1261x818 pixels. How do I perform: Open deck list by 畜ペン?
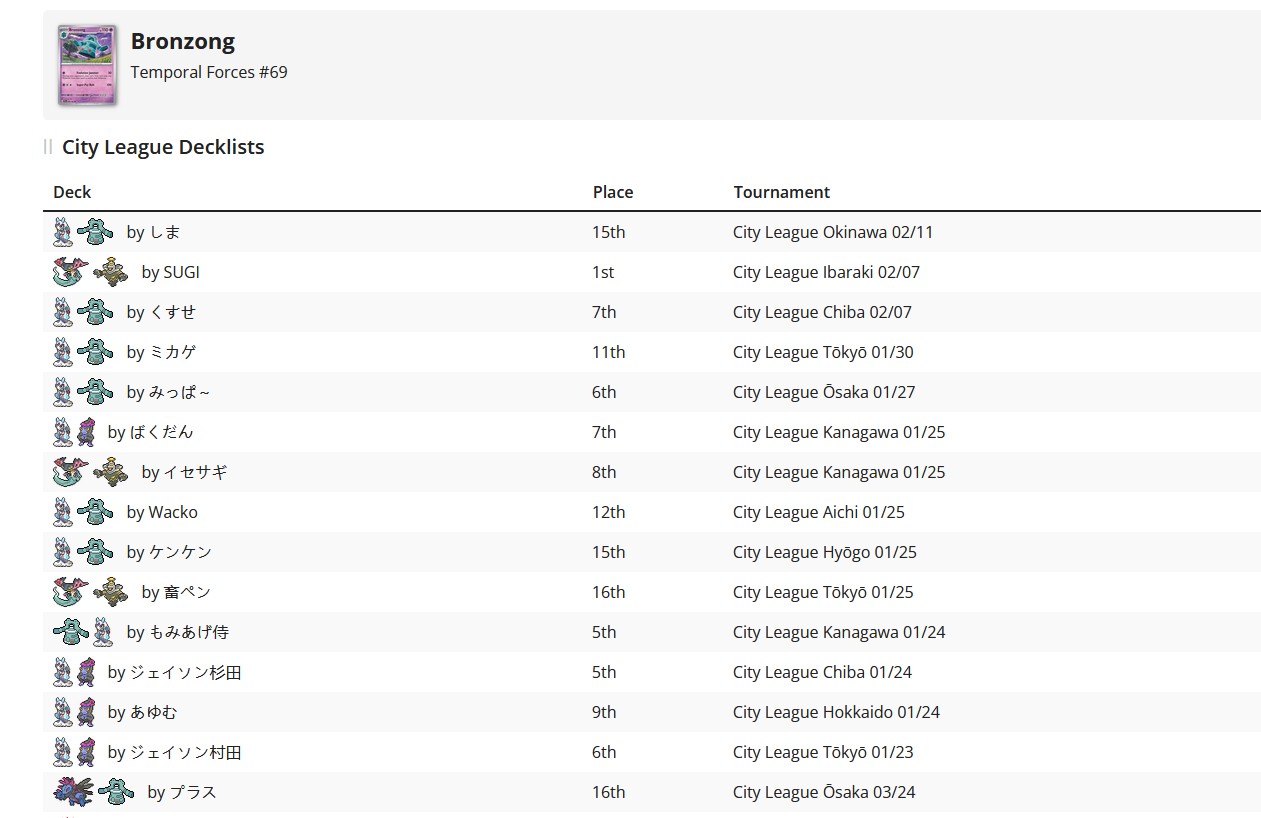[x=177, y=592]
